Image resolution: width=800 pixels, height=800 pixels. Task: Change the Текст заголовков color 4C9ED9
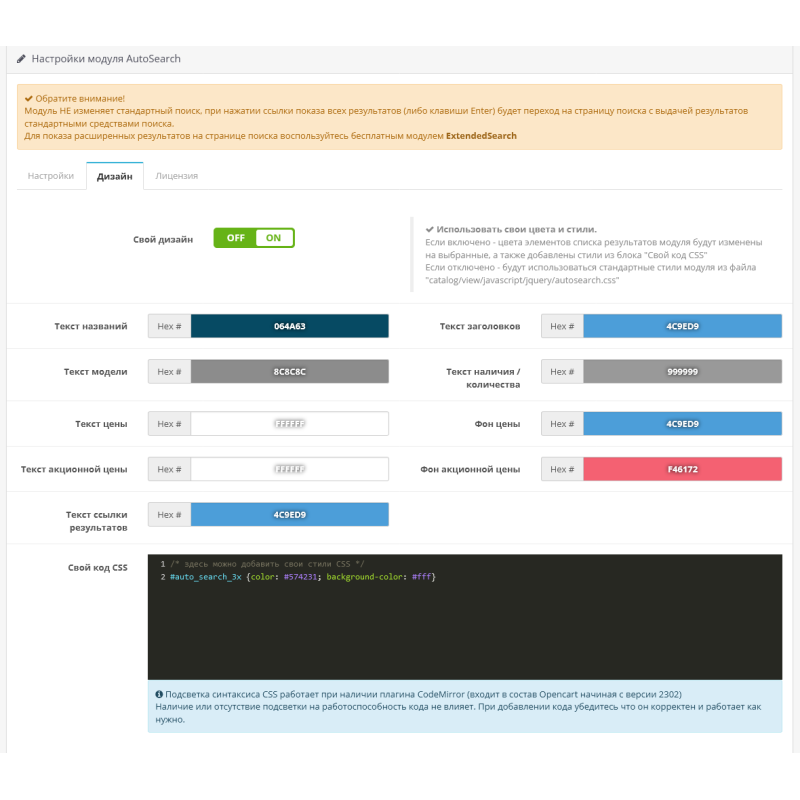(x=682, y=326)
